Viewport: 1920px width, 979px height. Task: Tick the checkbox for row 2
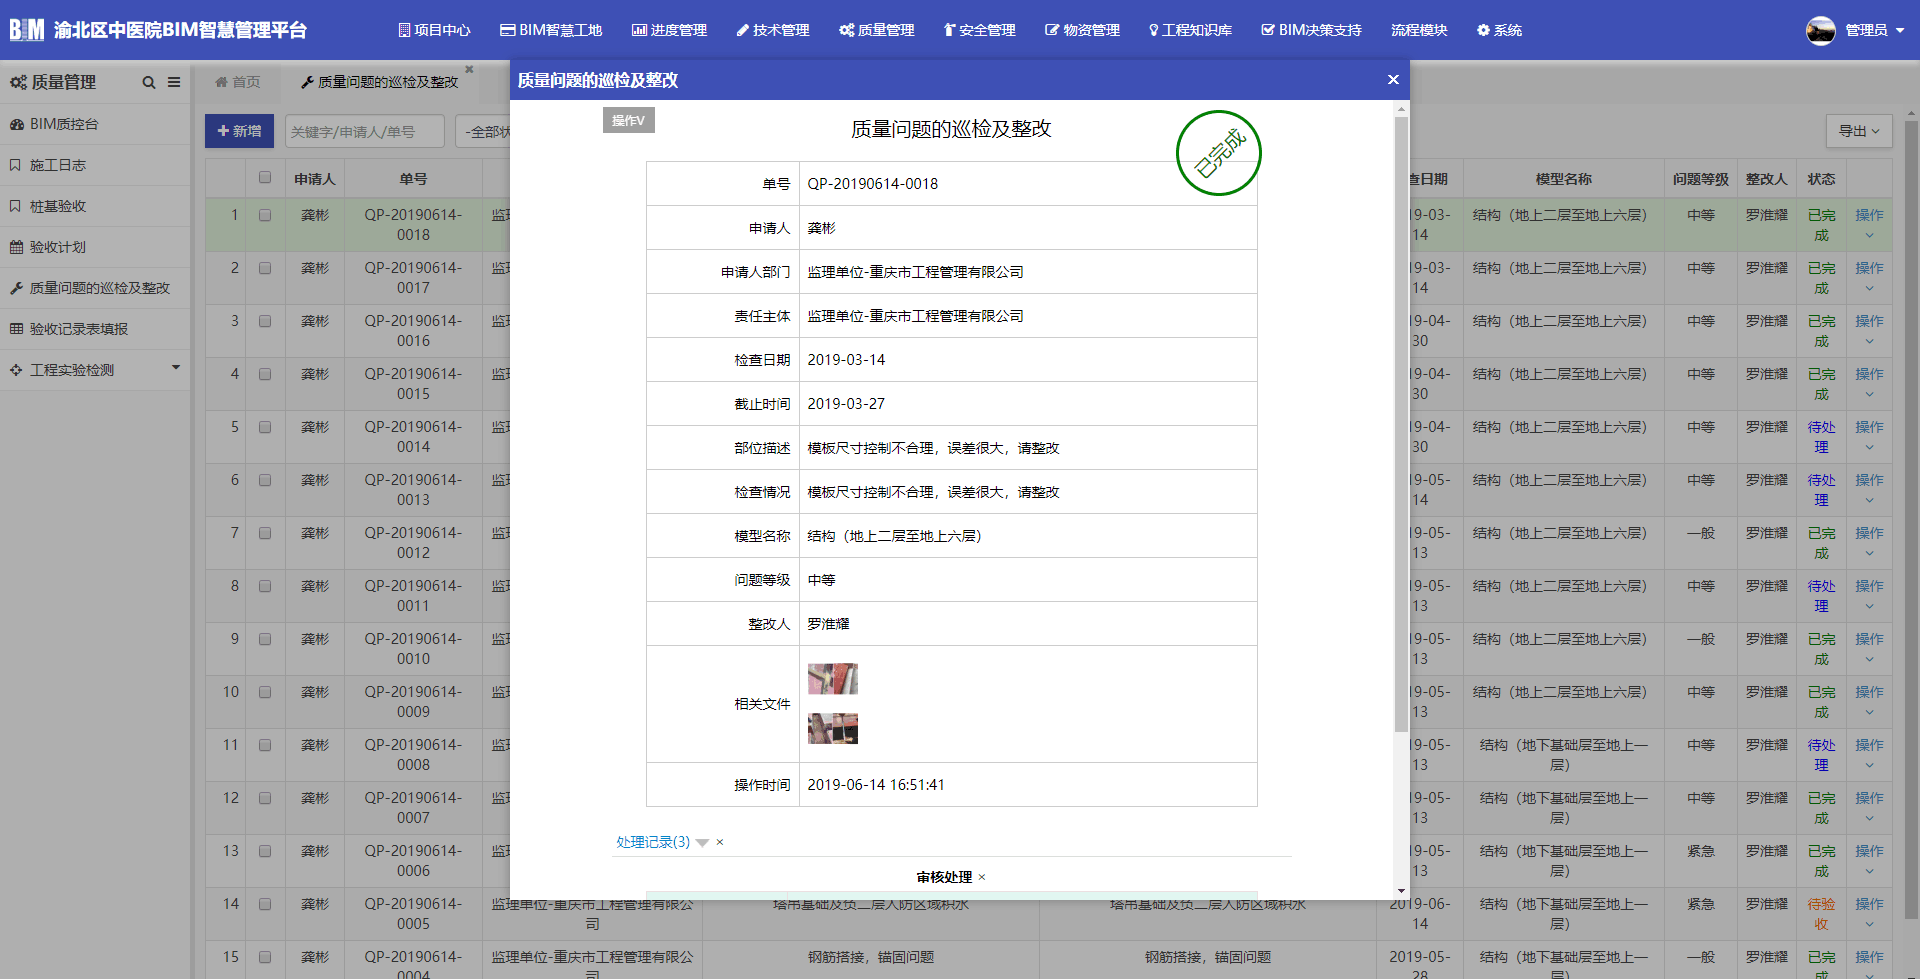pyautogui.click(x=265, y=268)
